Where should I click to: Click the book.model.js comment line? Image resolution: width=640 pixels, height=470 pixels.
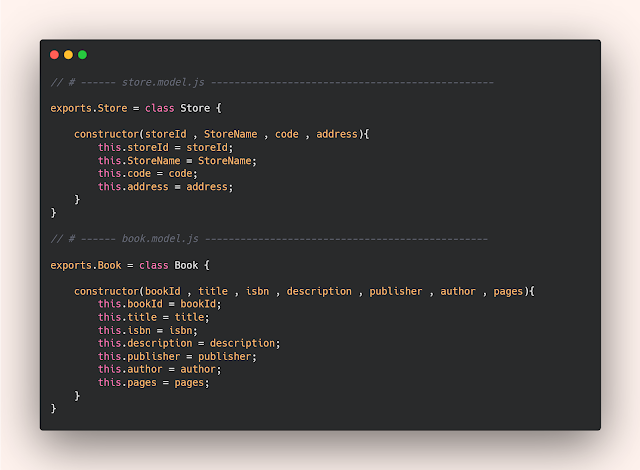pyautogui.click(x=269, y=238)
